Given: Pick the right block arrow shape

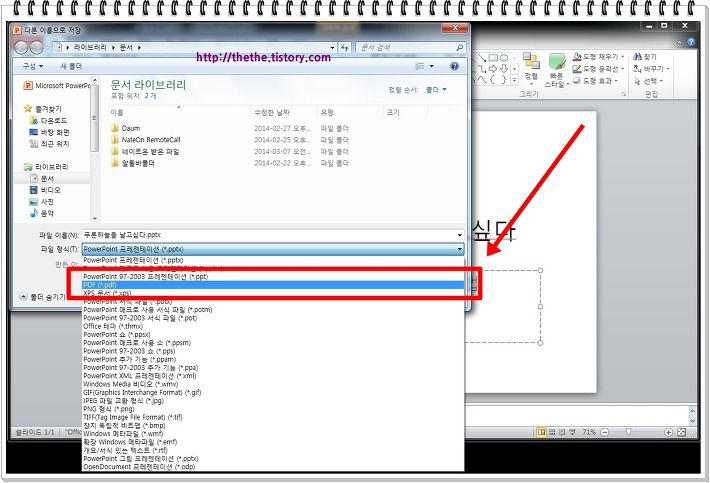Looking at the screenshot, I should tap(493, 69).
